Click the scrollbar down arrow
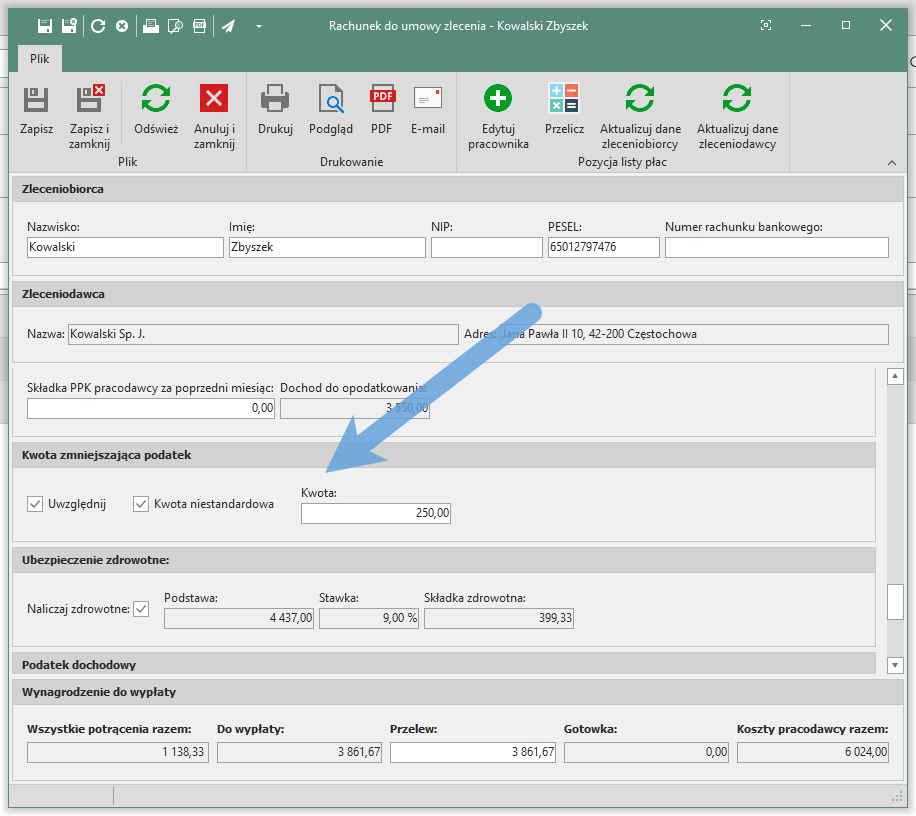 coord(895,664)
